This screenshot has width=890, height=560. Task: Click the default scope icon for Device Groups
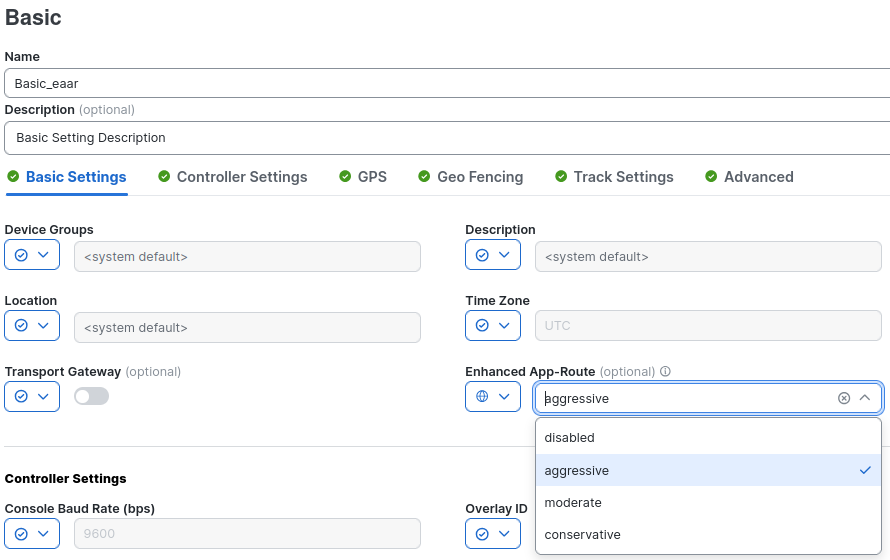[21, 256]
